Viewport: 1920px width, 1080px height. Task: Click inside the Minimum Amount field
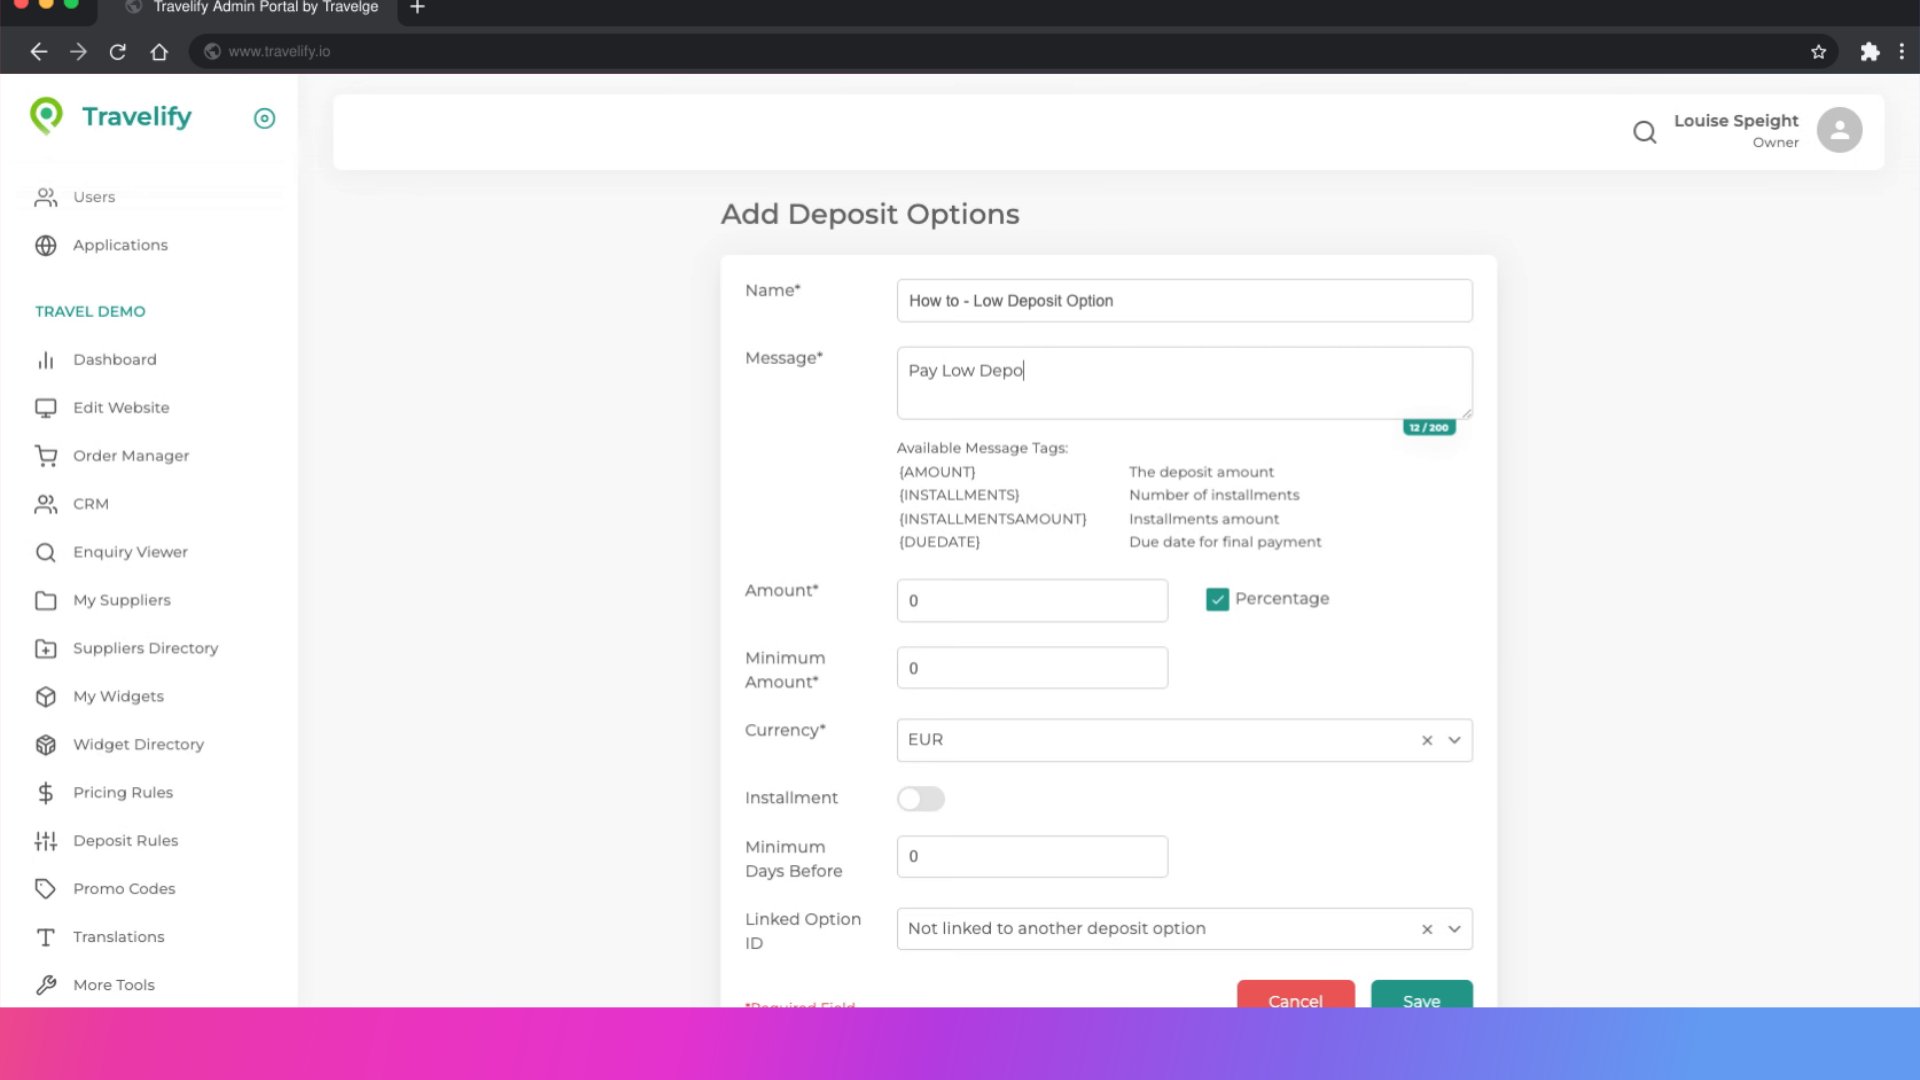pyautogui.click(x=1032, y=667)
